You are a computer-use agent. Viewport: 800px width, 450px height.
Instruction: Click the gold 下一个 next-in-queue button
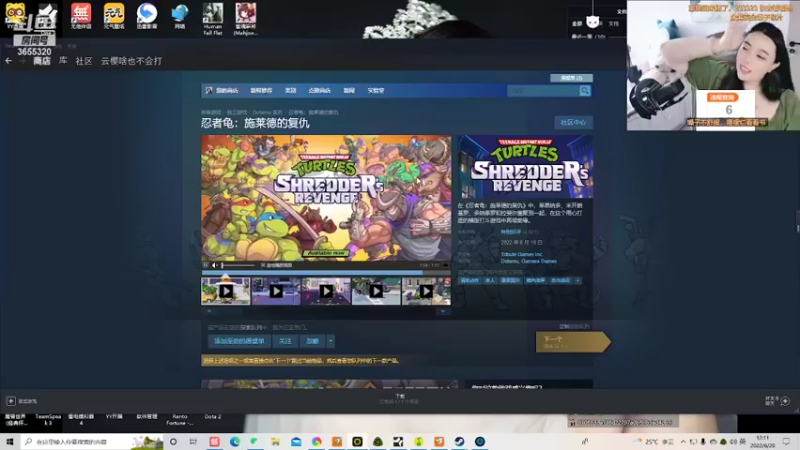pyautogui.click(x=572, y=342)
